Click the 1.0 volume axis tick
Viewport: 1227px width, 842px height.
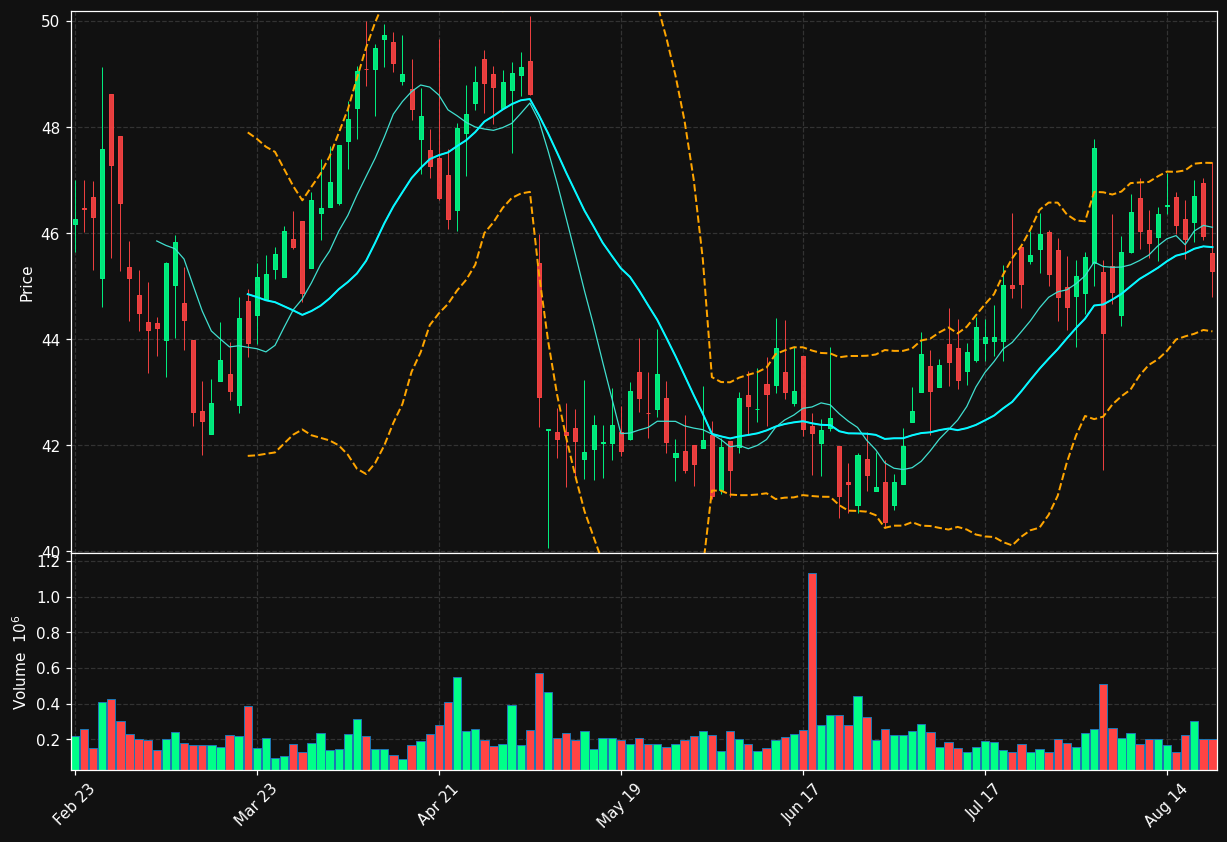[50, 598]
